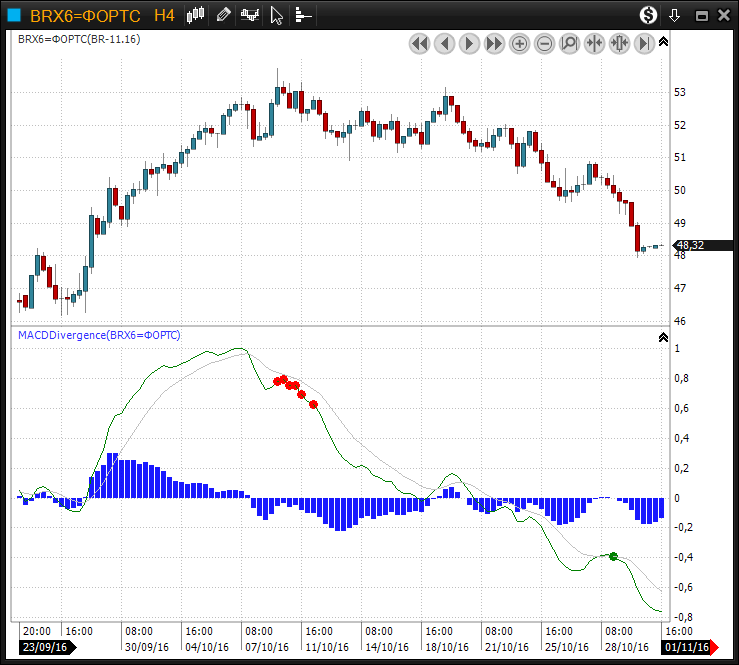Zoom in with the plus button
The width and height of the screenshot is (739, 665).
[520, 43]
